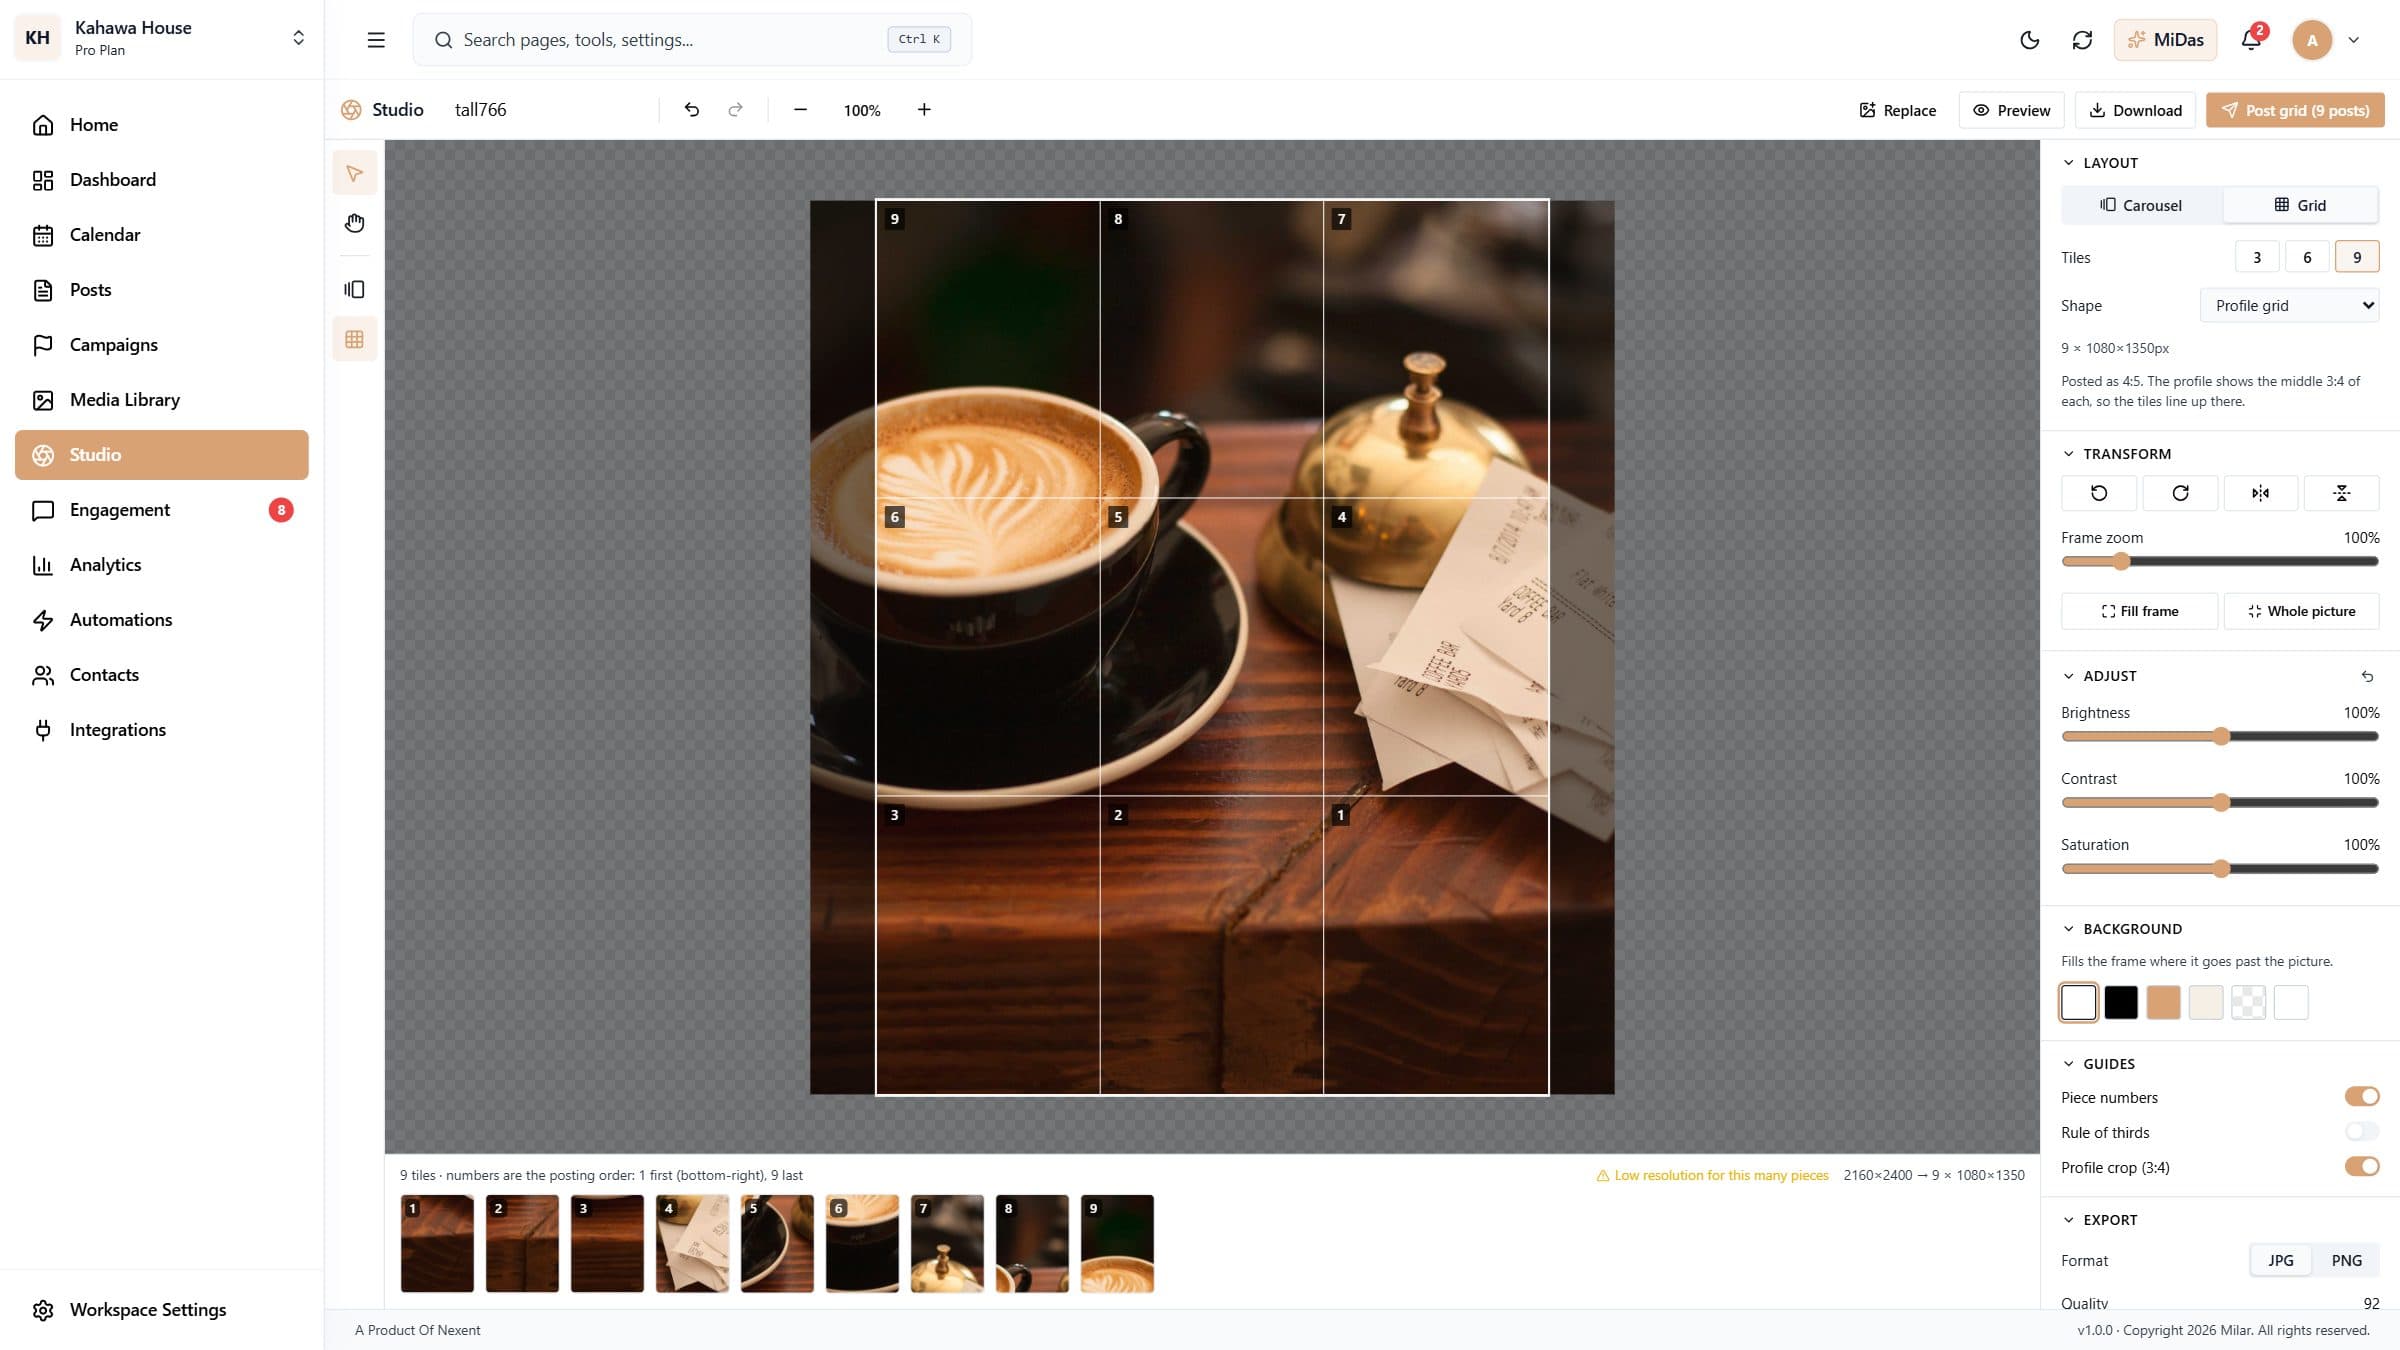Screen dimensions: 2400x1350
Task: Click the Fill frame button
Action: tap(2139, 611)
